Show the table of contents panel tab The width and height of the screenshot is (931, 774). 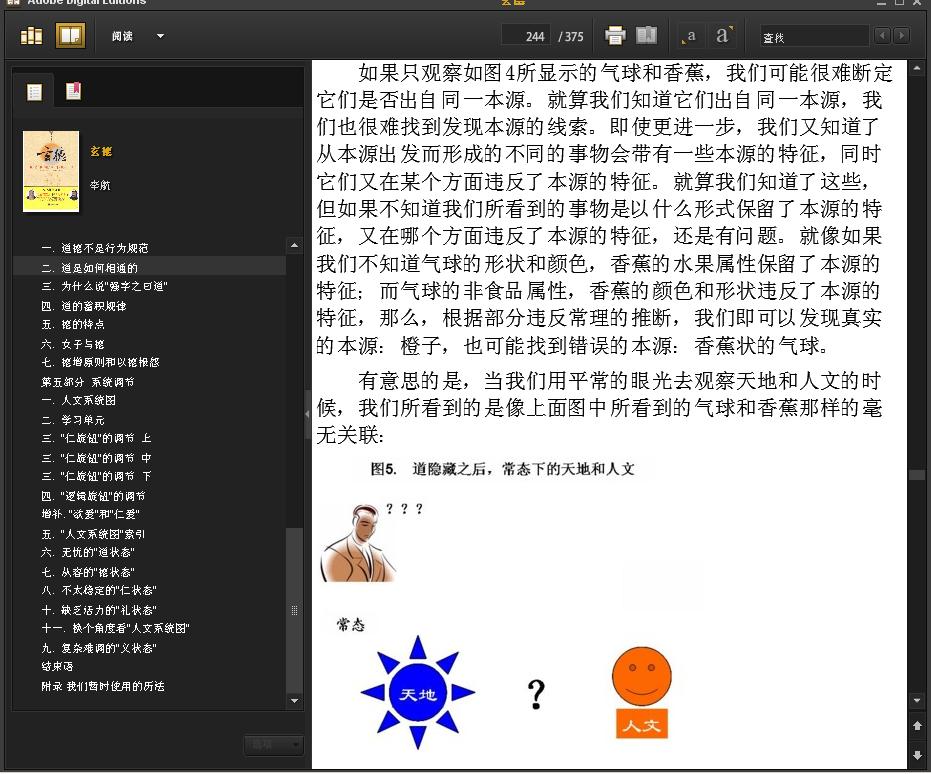(34, 91)
